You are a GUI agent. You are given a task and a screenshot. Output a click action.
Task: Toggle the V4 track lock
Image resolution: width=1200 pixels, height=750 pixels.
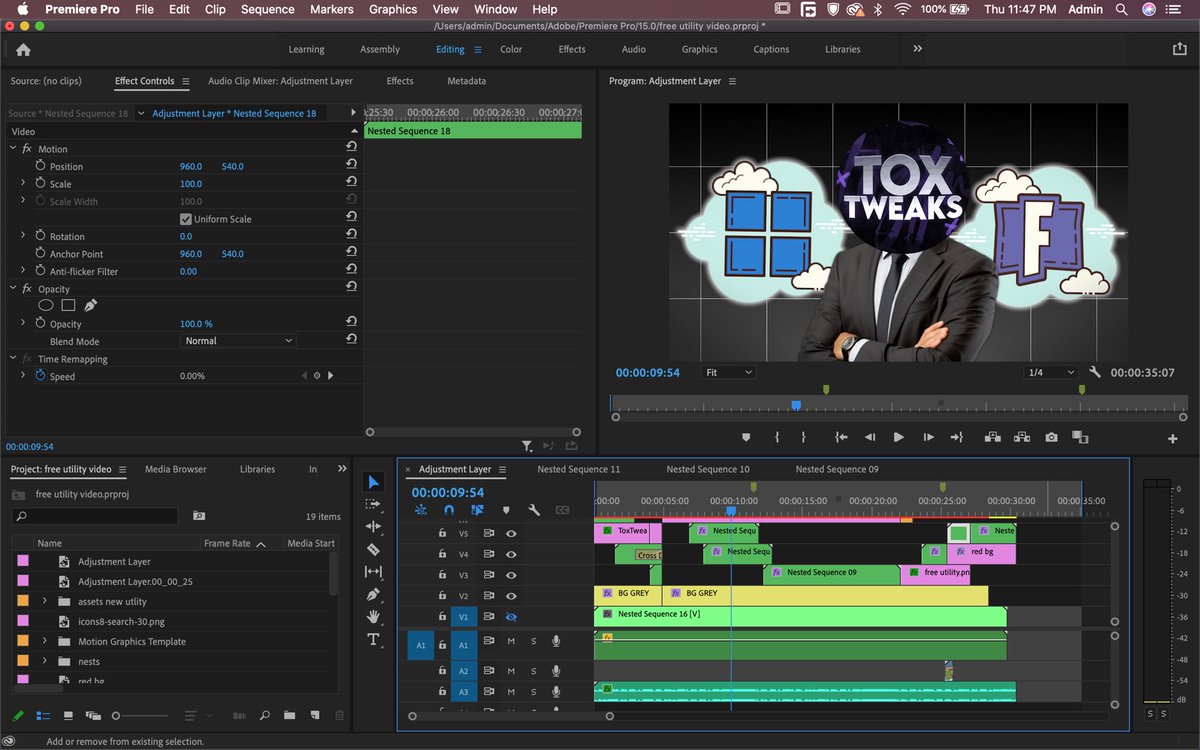tap(442, 554)
